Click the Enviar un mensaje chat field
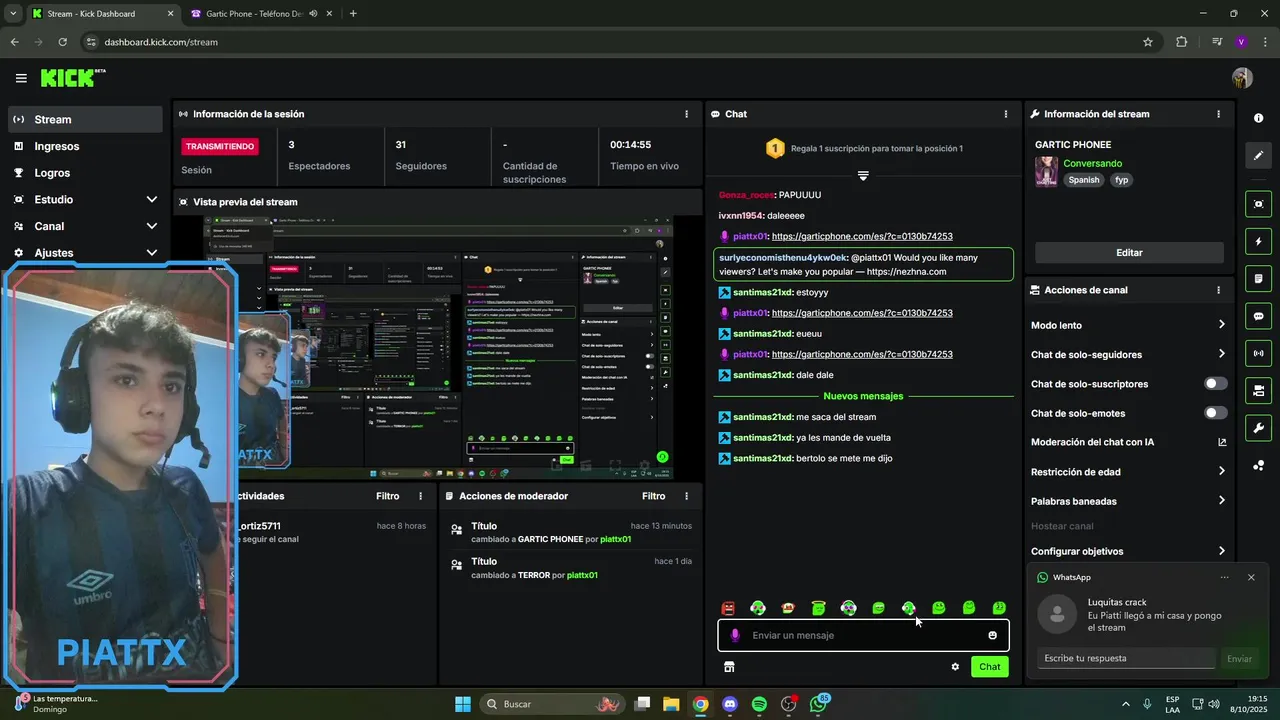Screen dimensions: 1280x720 pos(863,635)
